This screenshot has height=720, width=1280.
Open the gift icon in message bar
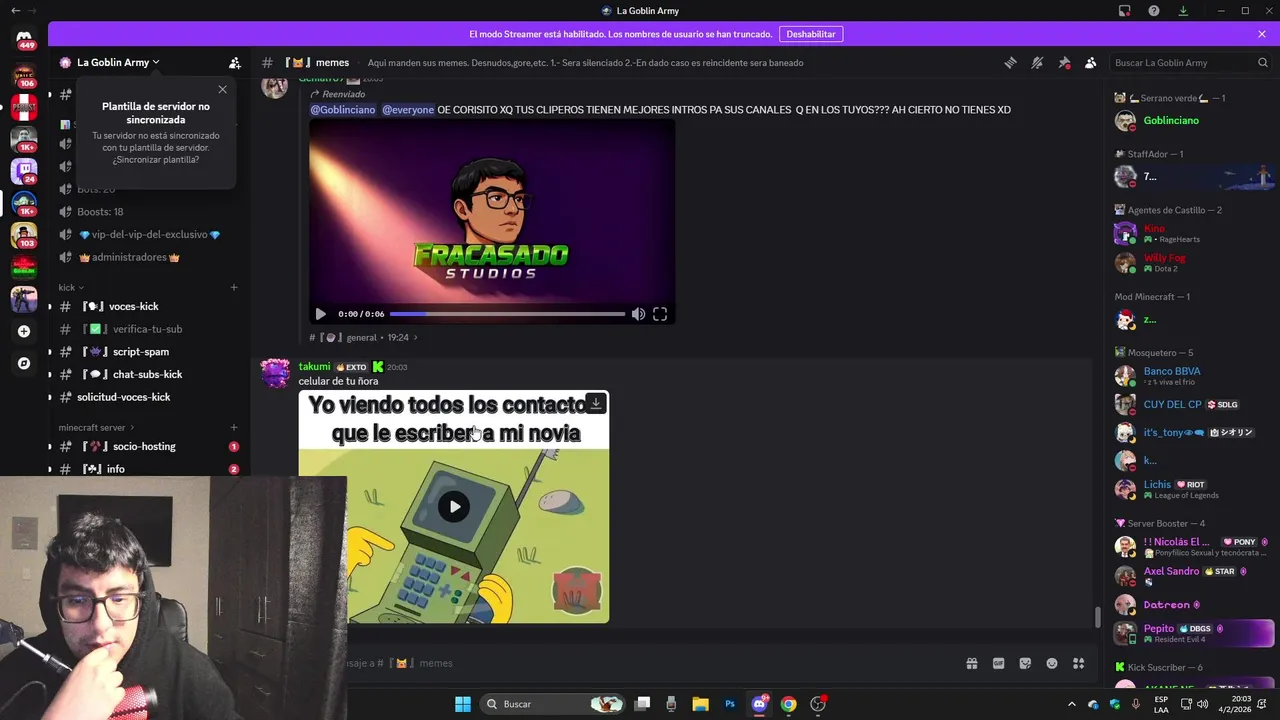971,663
